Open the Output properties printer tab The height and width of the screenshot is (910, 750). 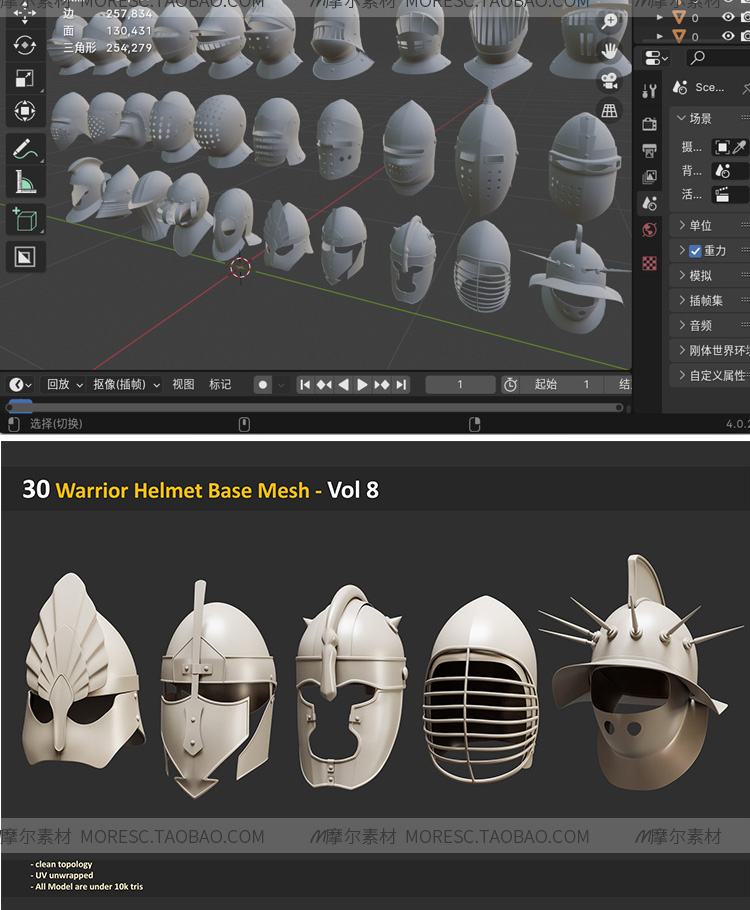(649, 150)
